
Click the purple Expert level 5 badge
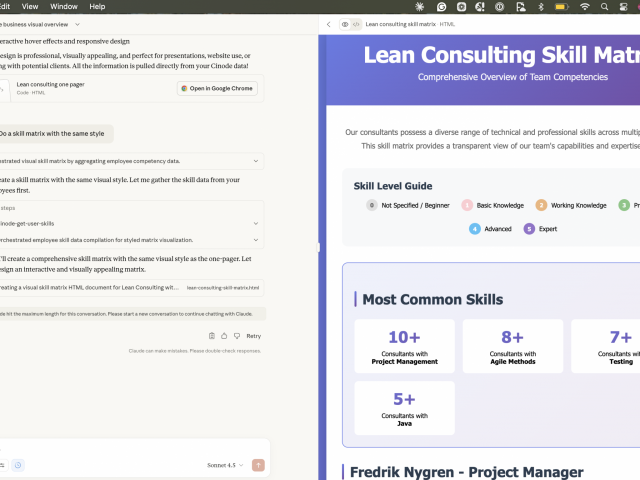click(x=529, y=229)
